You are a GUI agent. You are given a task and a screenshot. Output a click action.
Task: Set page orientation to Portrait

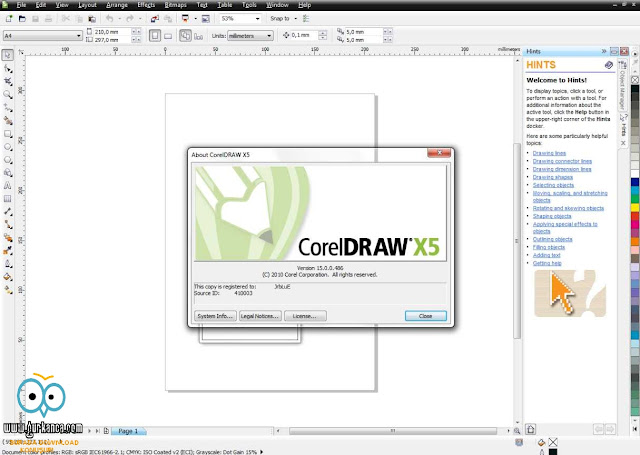[x=155, y=36]
